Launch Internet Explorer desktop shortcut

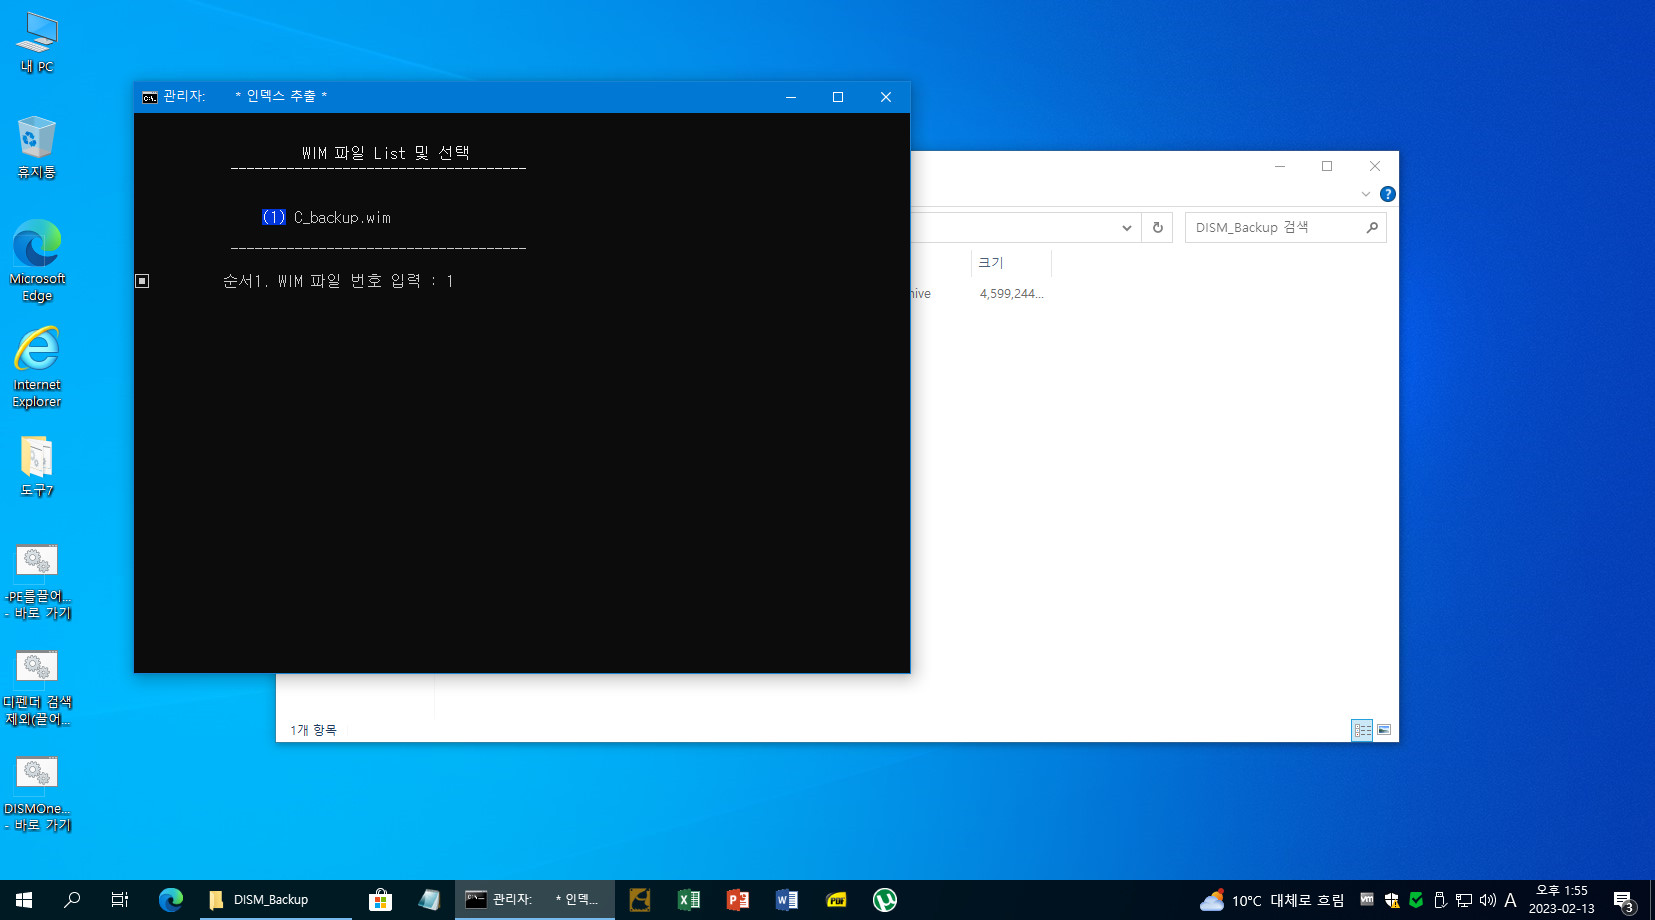pos(37,367)
